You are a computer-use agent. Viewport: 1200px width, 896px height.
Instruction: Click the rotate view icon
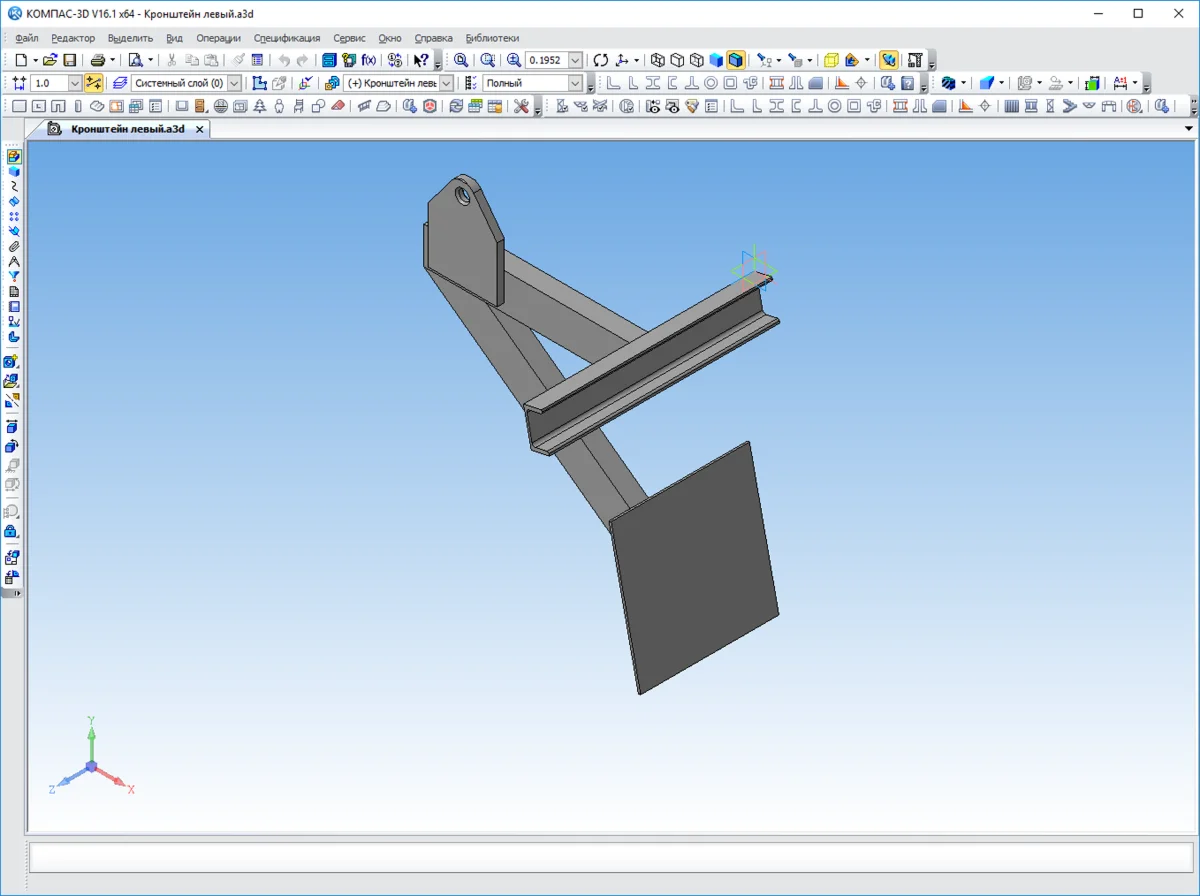click(x=601, y=60)
